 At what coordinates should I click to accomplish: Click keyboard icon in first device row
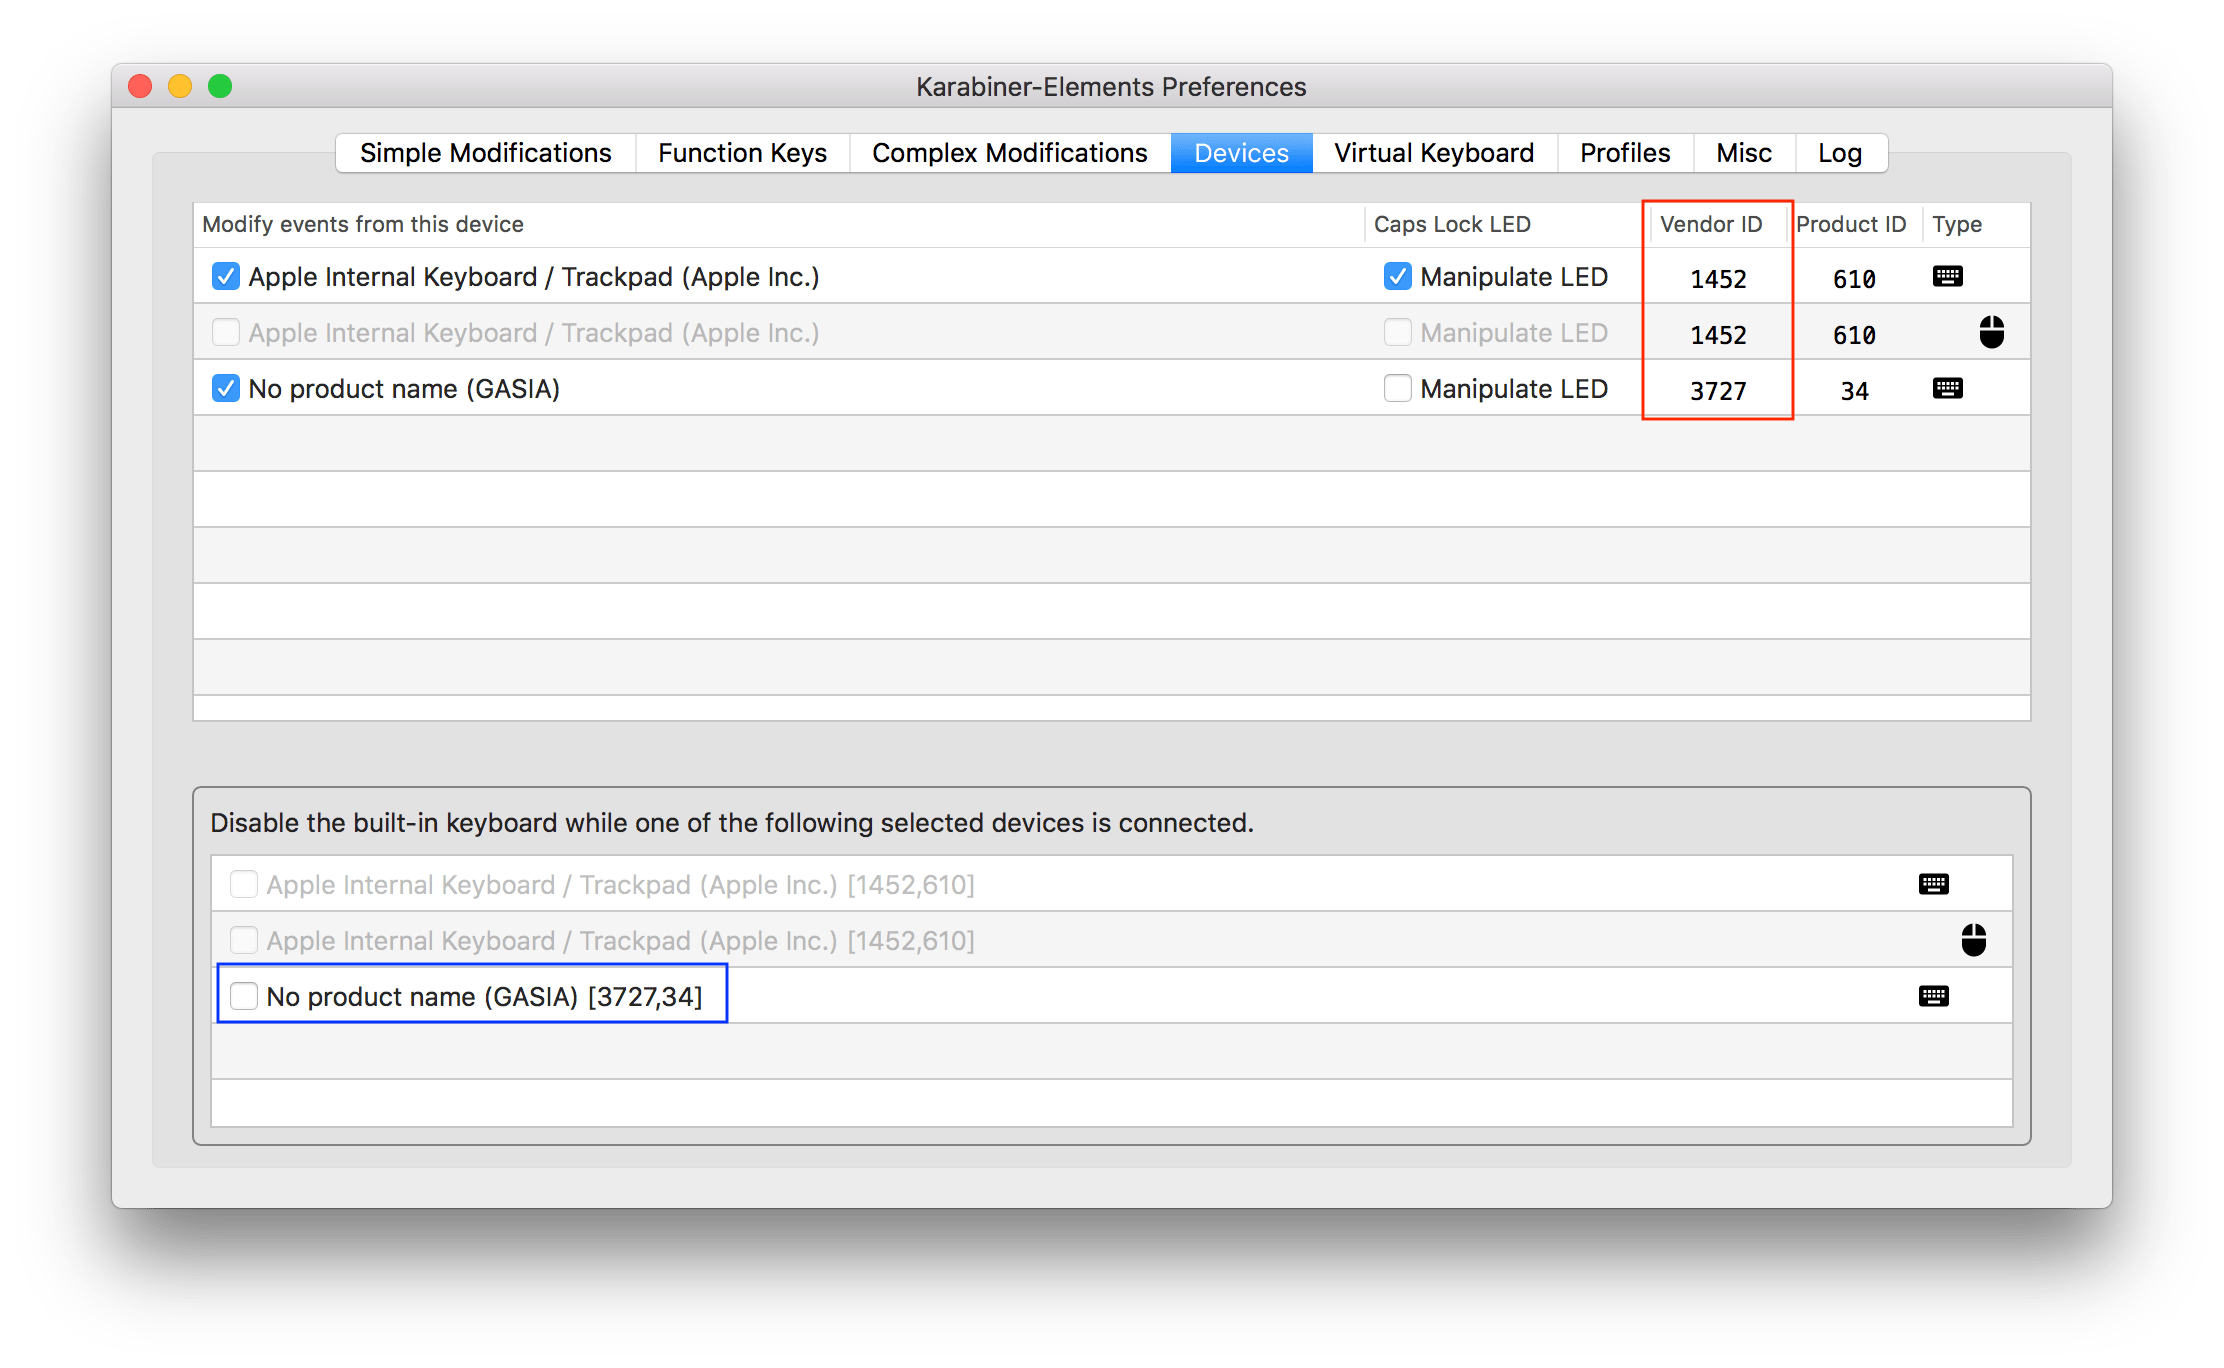coord(1947,277)
